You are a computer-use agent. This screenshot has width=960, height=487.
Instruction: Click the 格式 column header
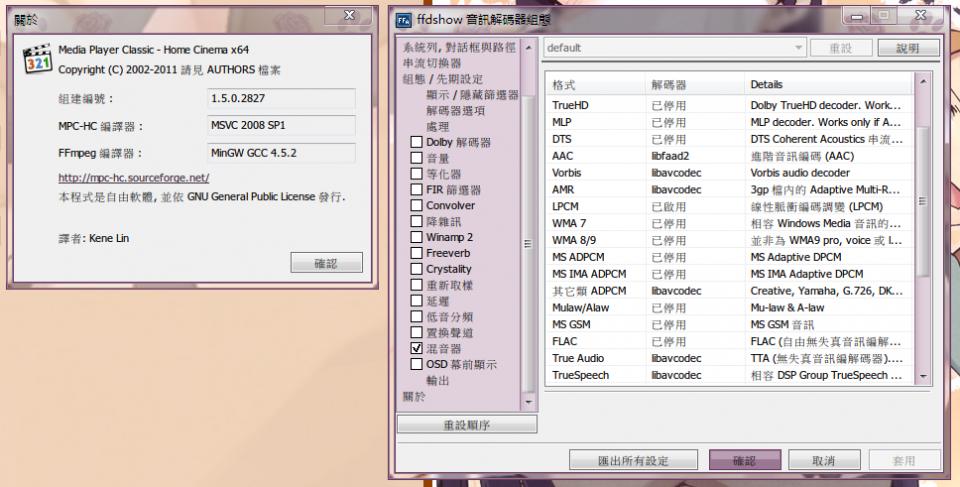click(596, 85)
